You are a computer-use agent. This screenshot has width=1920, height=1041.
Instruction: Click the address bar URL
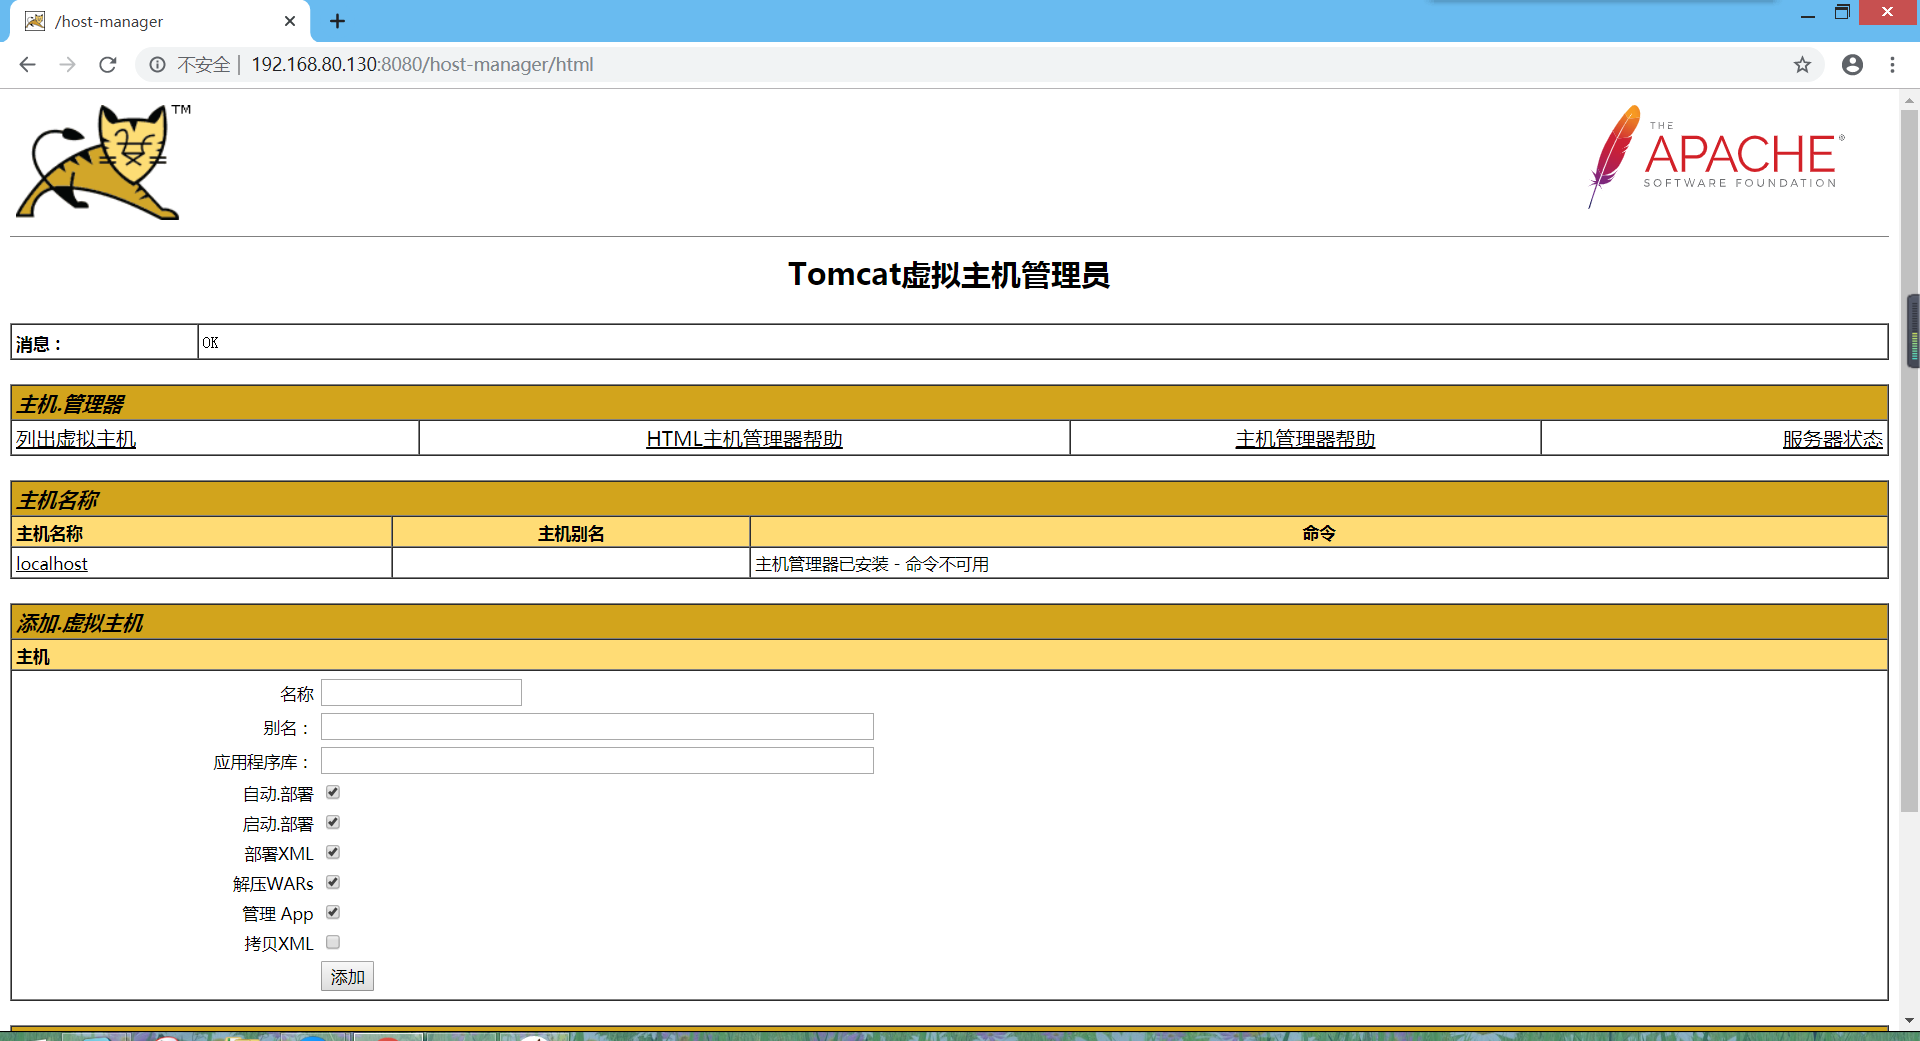pos(422,65)
